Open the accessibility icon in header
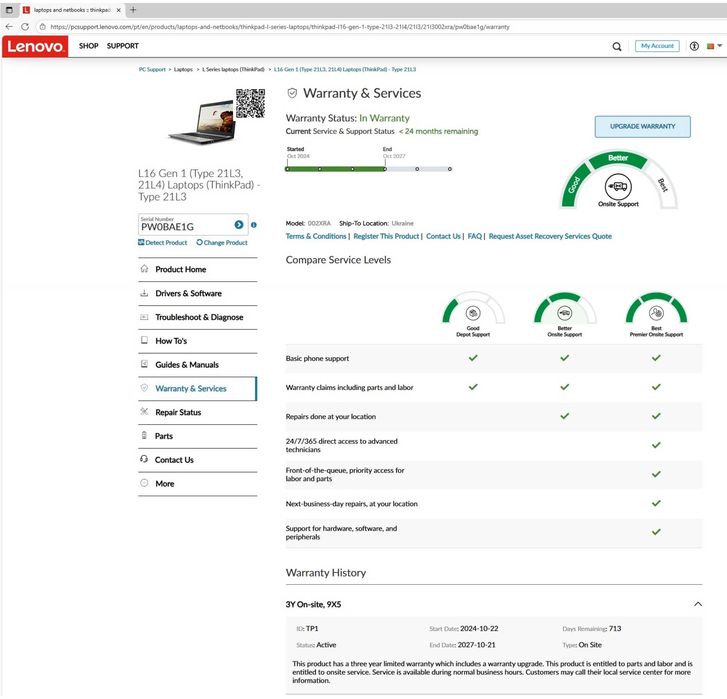 [x=694, y=46]
